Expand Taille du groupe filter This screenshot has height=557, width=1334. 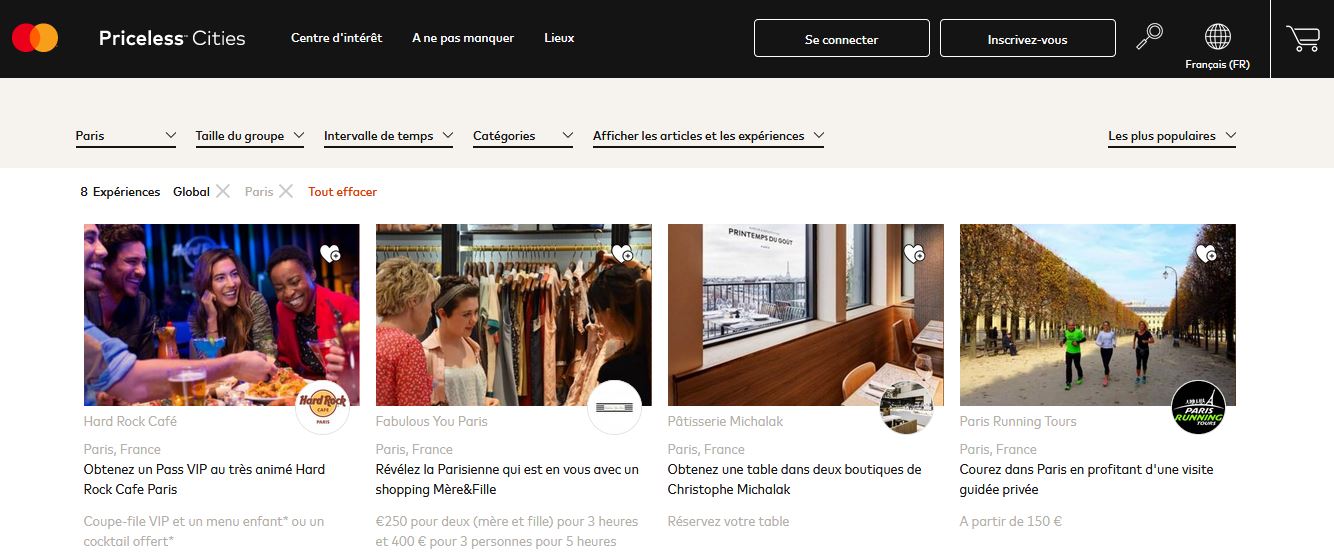(x=250, y=136)
